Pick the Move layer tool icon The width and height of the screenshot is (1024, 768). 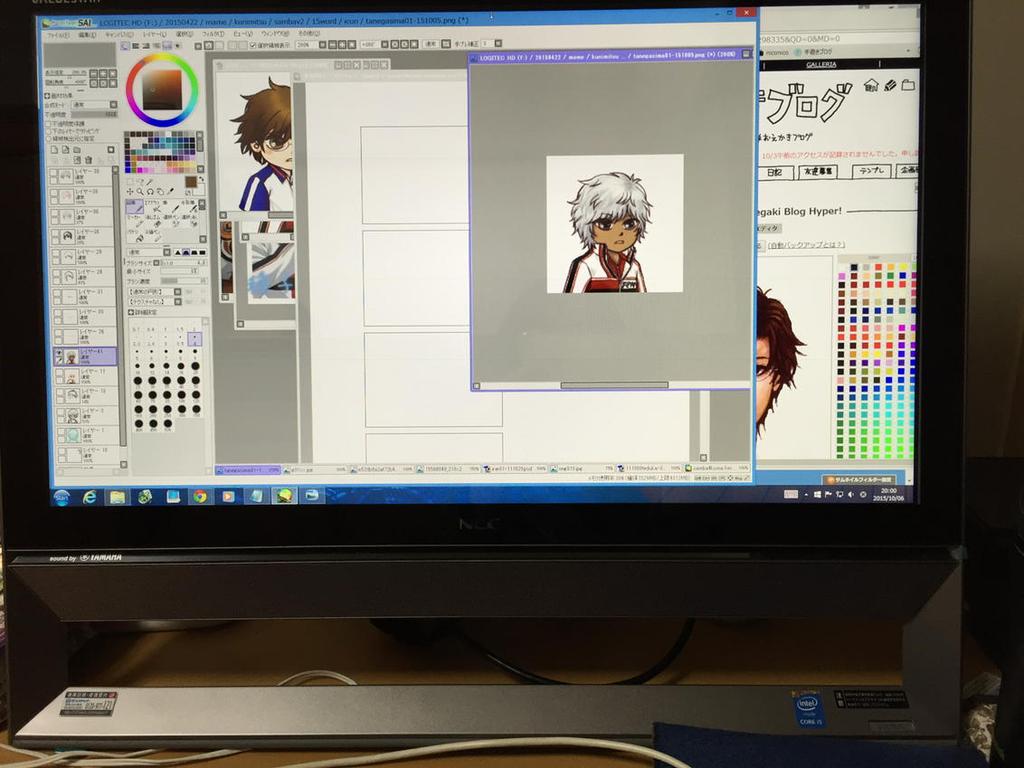click(129, 192)
